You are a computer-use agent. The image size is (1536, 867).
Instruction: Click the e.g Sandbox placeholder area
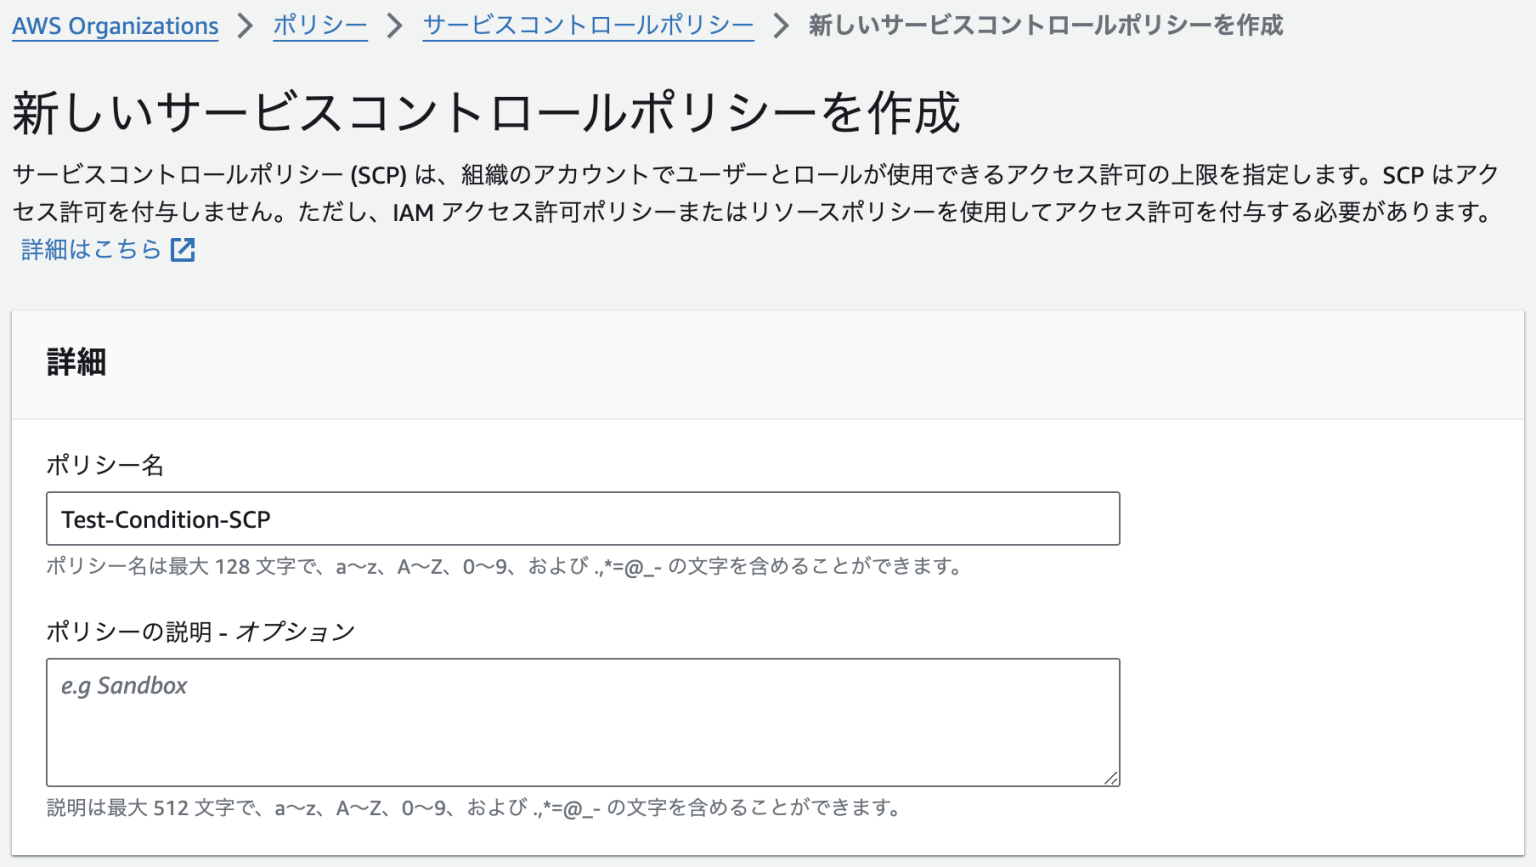123,686
